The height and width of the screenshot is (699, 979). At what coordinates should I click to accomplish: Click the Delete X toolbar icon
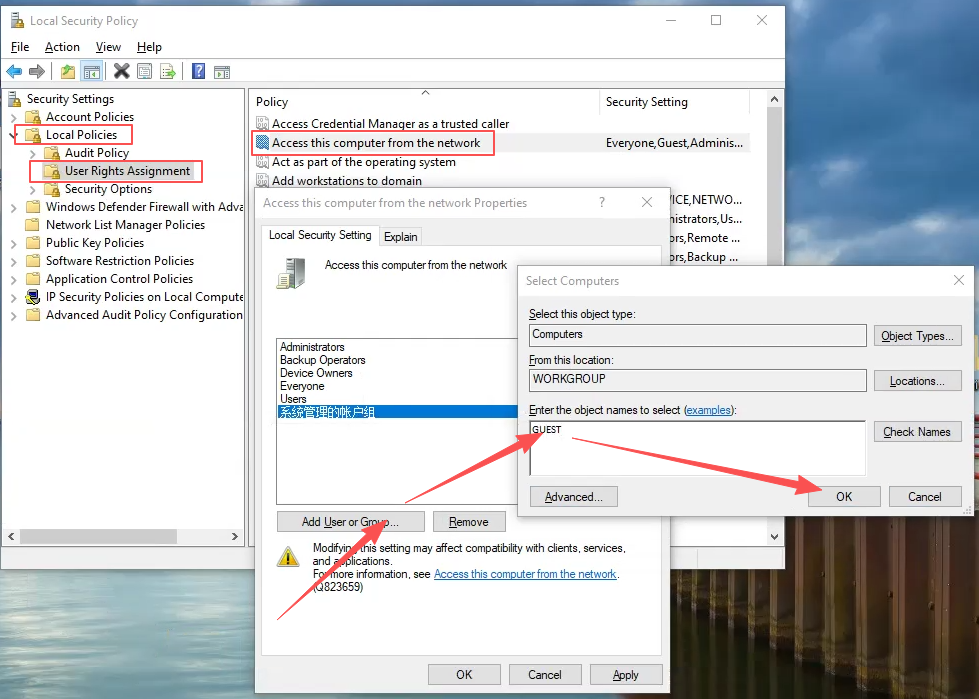pos(122,72)
